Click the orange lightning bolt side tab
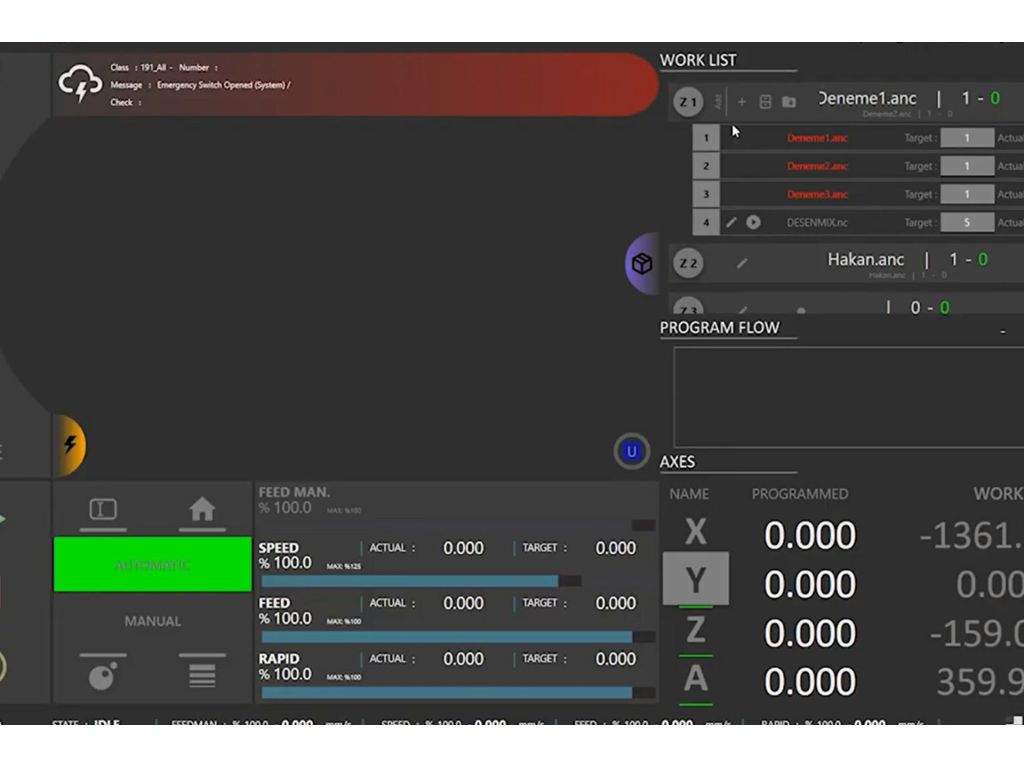 [x=70, y=444]
